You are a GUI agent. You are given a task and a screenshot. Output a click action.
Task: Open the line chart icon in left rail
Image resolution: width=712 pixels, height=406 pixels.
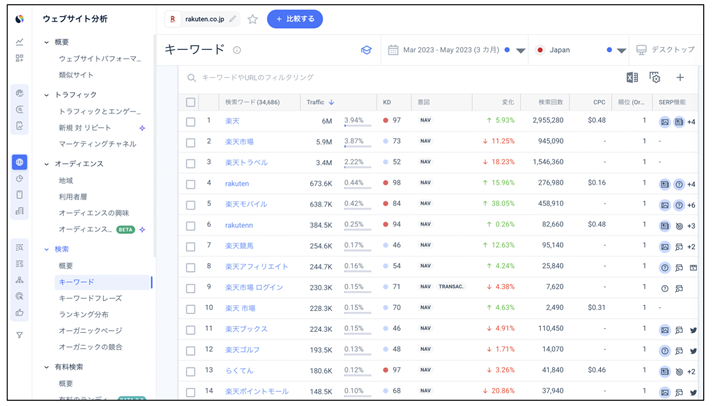tap(20, 42)
